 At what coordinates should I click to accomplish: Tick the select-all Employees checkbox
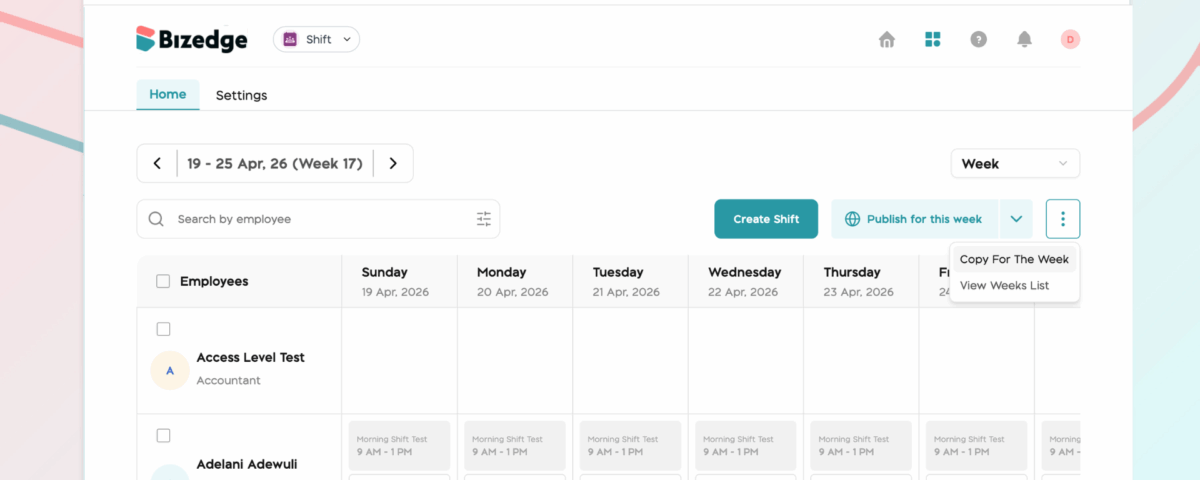(x=163, y=281)
